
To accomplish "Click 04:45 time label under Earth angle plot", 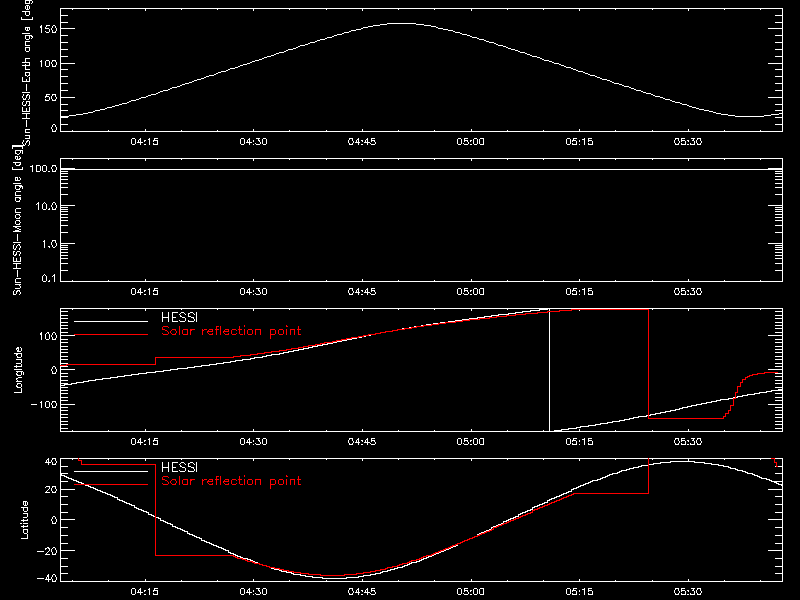I will coord(362,141).
